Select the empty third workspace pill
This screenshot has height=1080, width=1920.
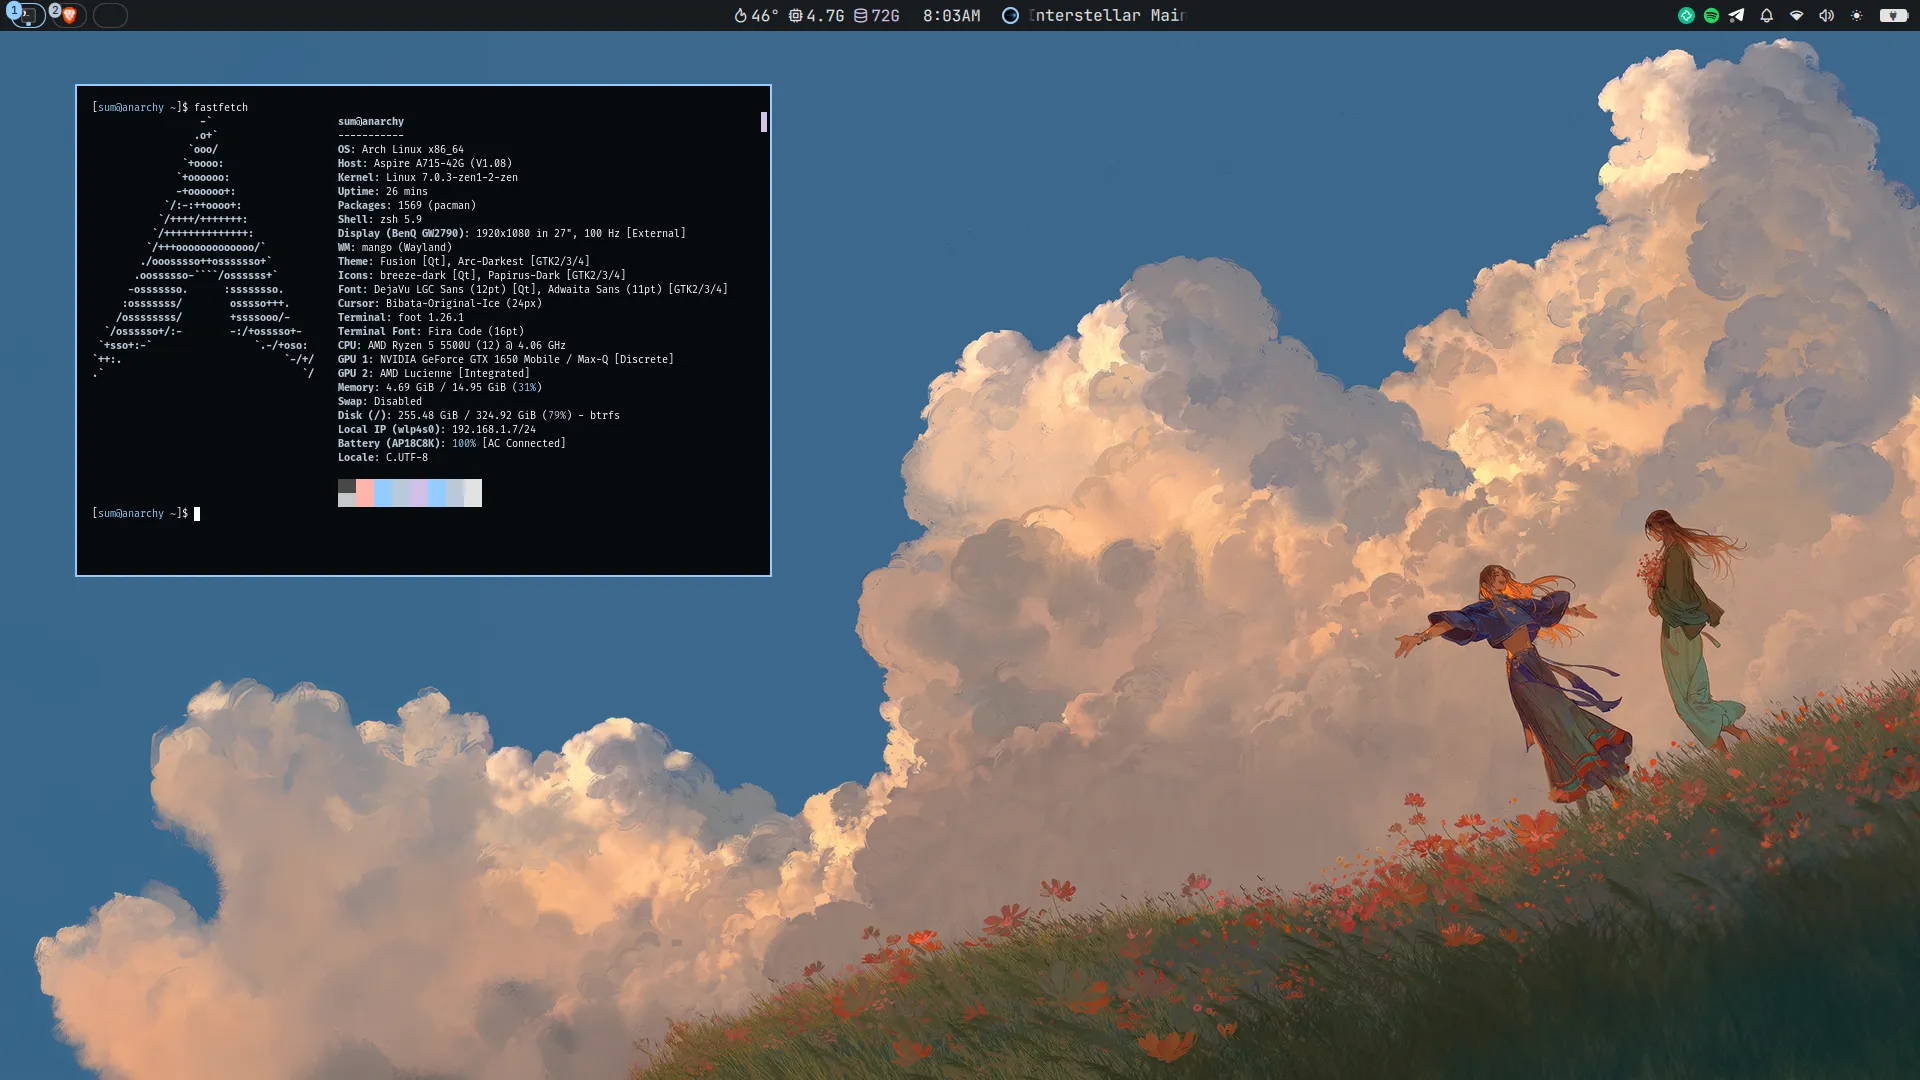[x=110, y=15]
